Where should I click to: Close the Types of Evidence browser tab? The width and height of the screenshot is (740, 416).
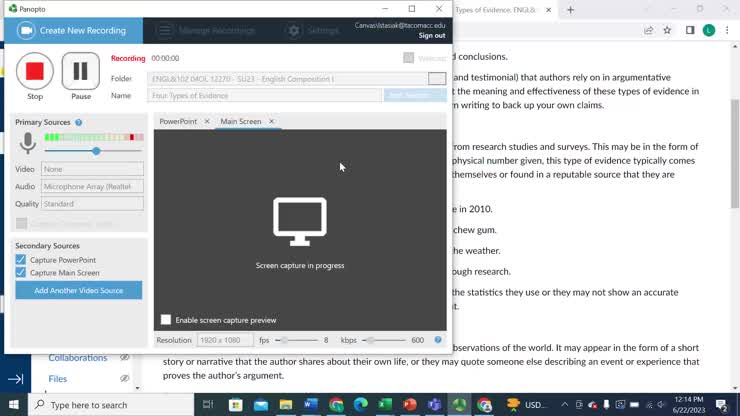(x=548, y=10)
